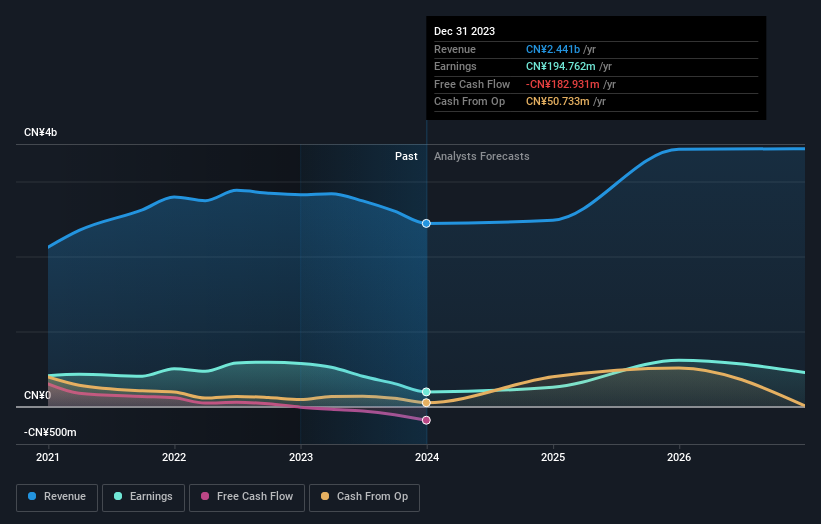Click the 2024 x-axis label
This screenshot has height=524, width=821.
[x=427, y=457]
